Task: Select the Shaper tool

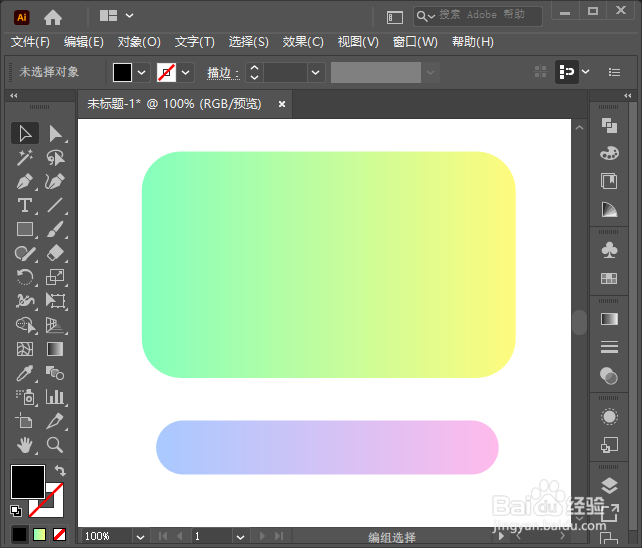Action: pos(25,253)
